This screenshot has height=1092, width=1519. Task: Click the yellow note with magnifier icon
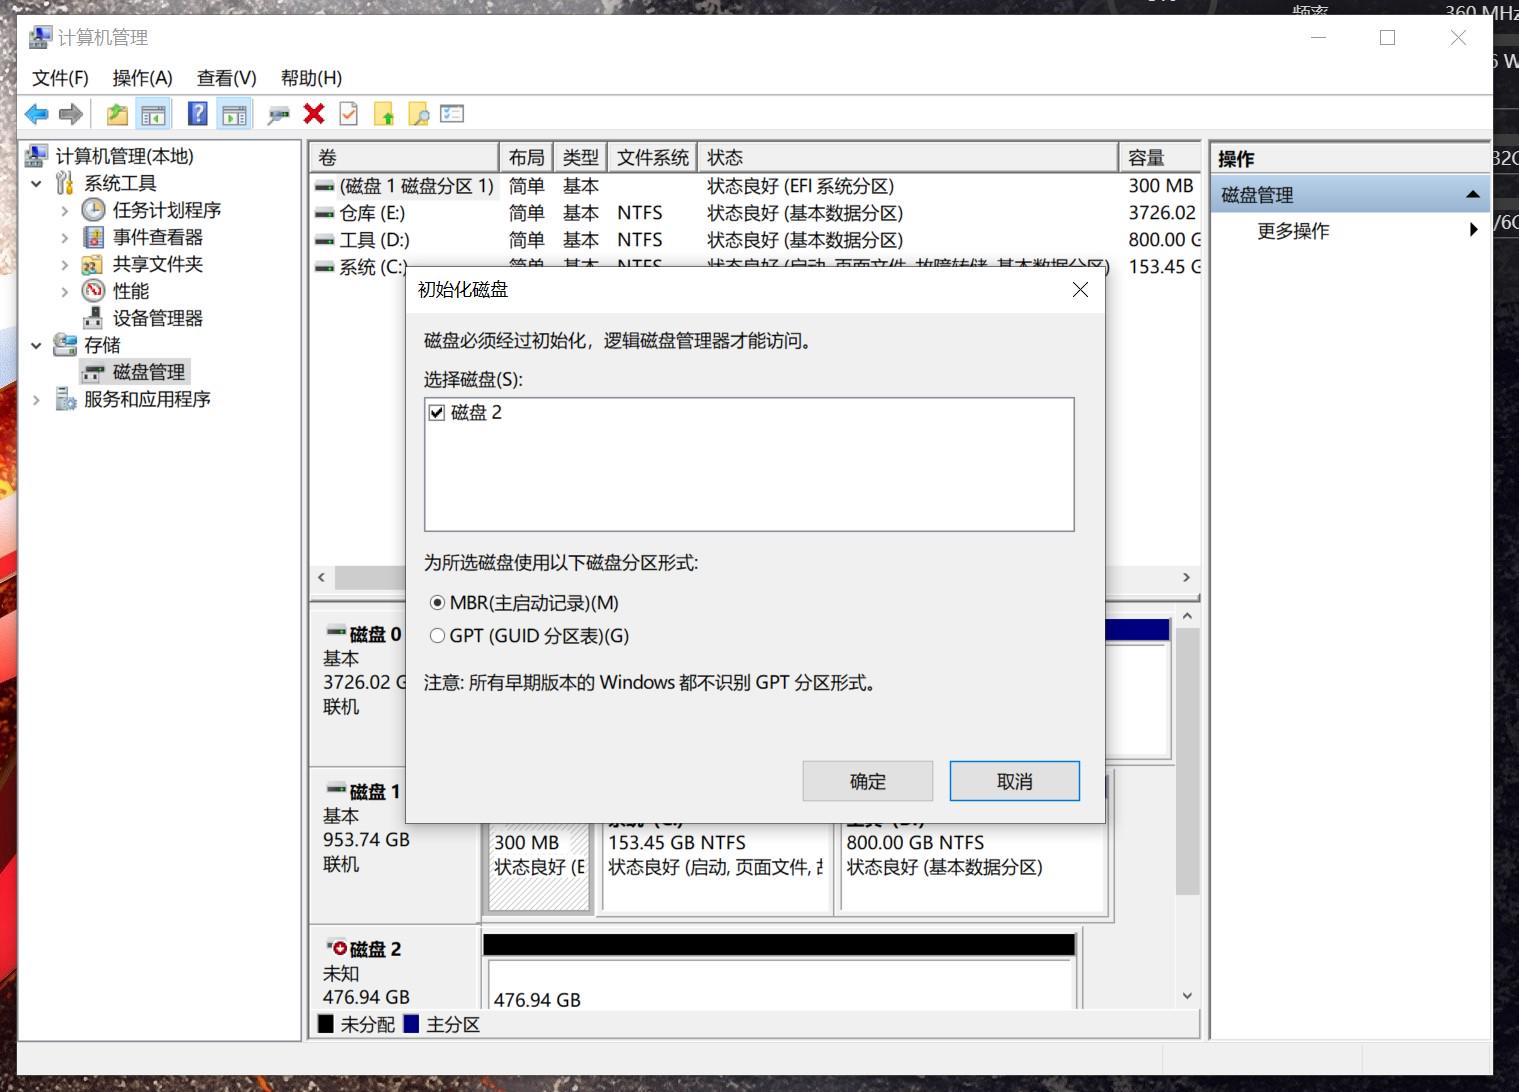click(419, 114)
